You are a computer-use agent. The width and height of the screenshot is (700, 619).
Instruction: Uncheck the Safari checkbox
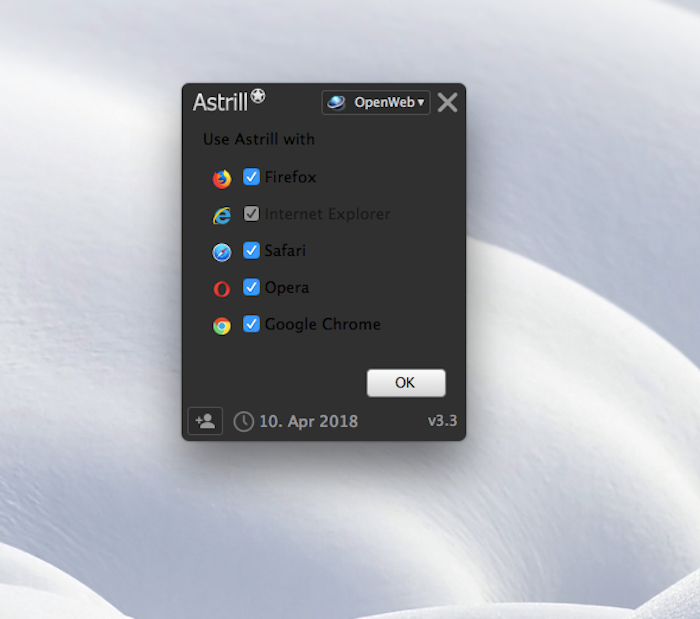[x=251, y=250]
